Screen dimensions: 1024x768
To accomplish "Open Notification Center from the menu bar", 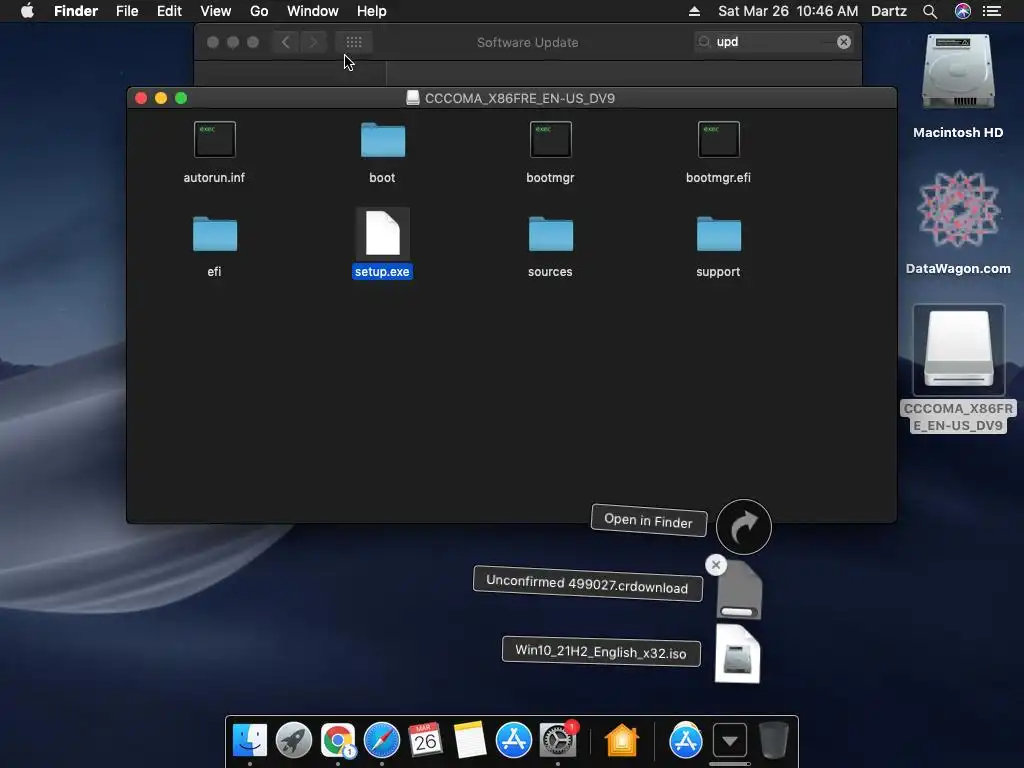I will click(x=992, y=11).
